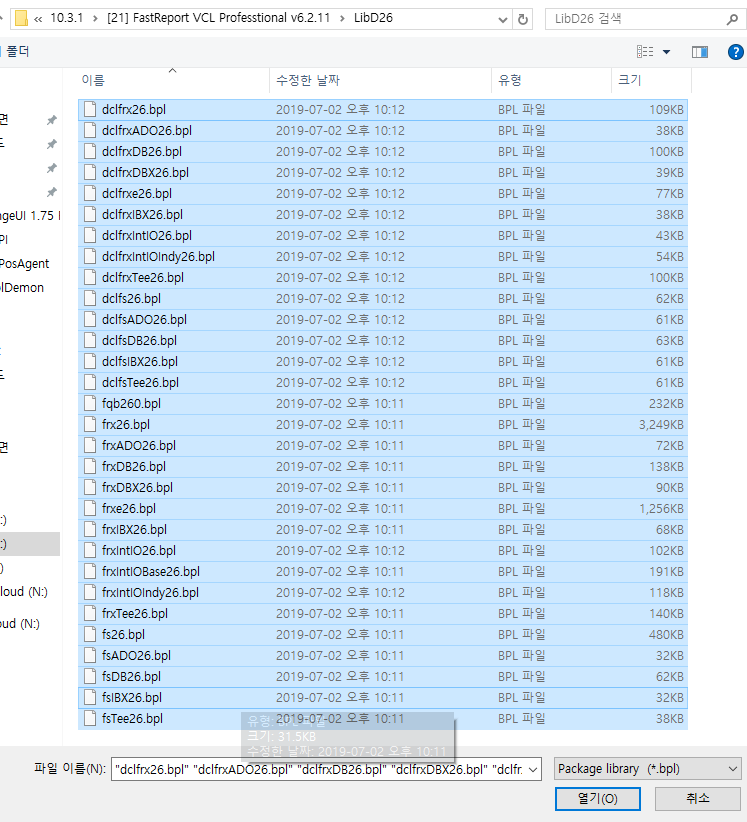Viewport: 747px width, 822px height.
Task: Click the file icon of frx26.bpl
Action: click(x=90, y=425)
